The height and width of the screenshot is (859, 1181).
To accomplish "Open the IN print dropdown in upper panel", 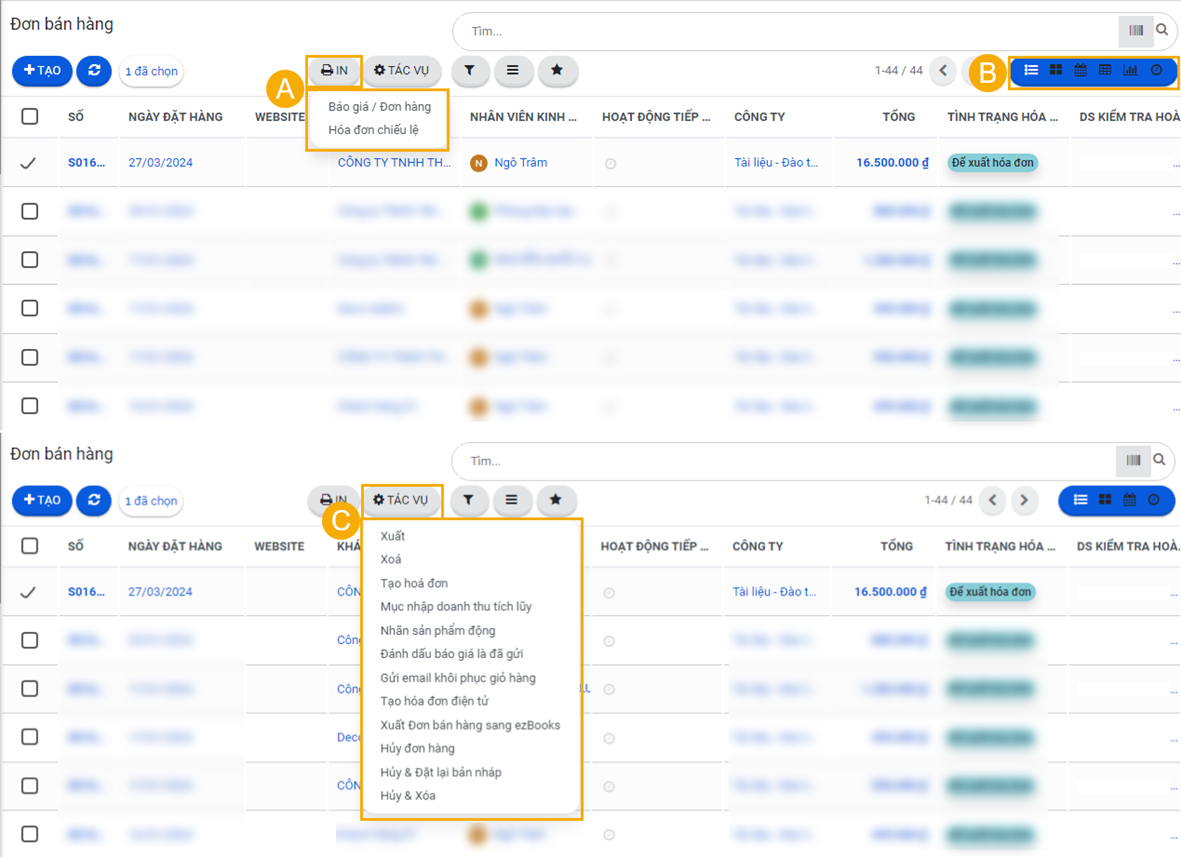I will coord(334,70).
